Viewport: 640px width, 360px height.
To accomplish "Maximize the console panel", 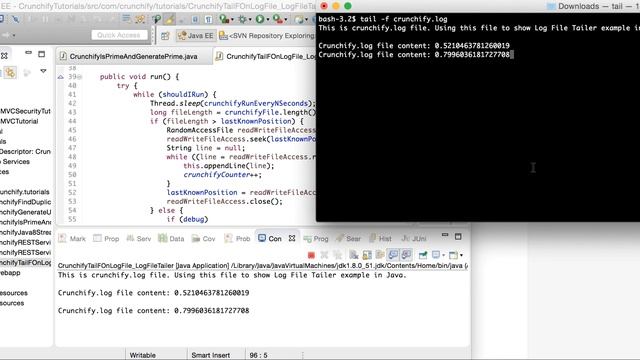I will [x=458, y=236].
